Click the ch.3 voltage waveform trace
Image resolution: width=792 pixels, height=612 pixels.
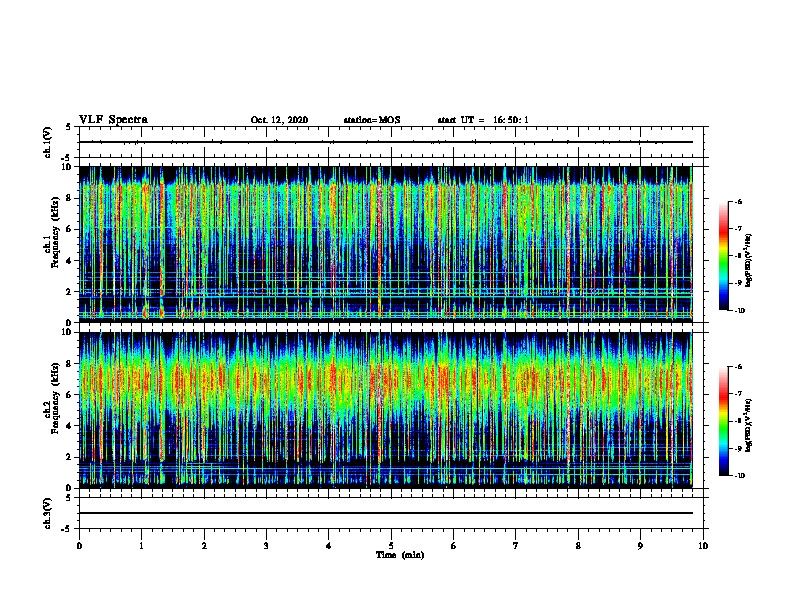click(x=385, y=513)
